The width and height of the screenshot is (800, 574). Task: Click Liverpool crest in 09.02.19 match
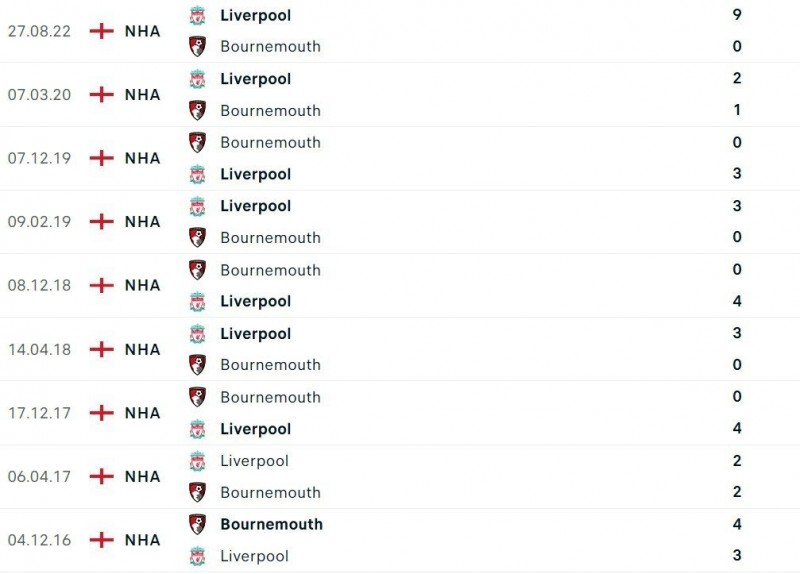point(197,206)
